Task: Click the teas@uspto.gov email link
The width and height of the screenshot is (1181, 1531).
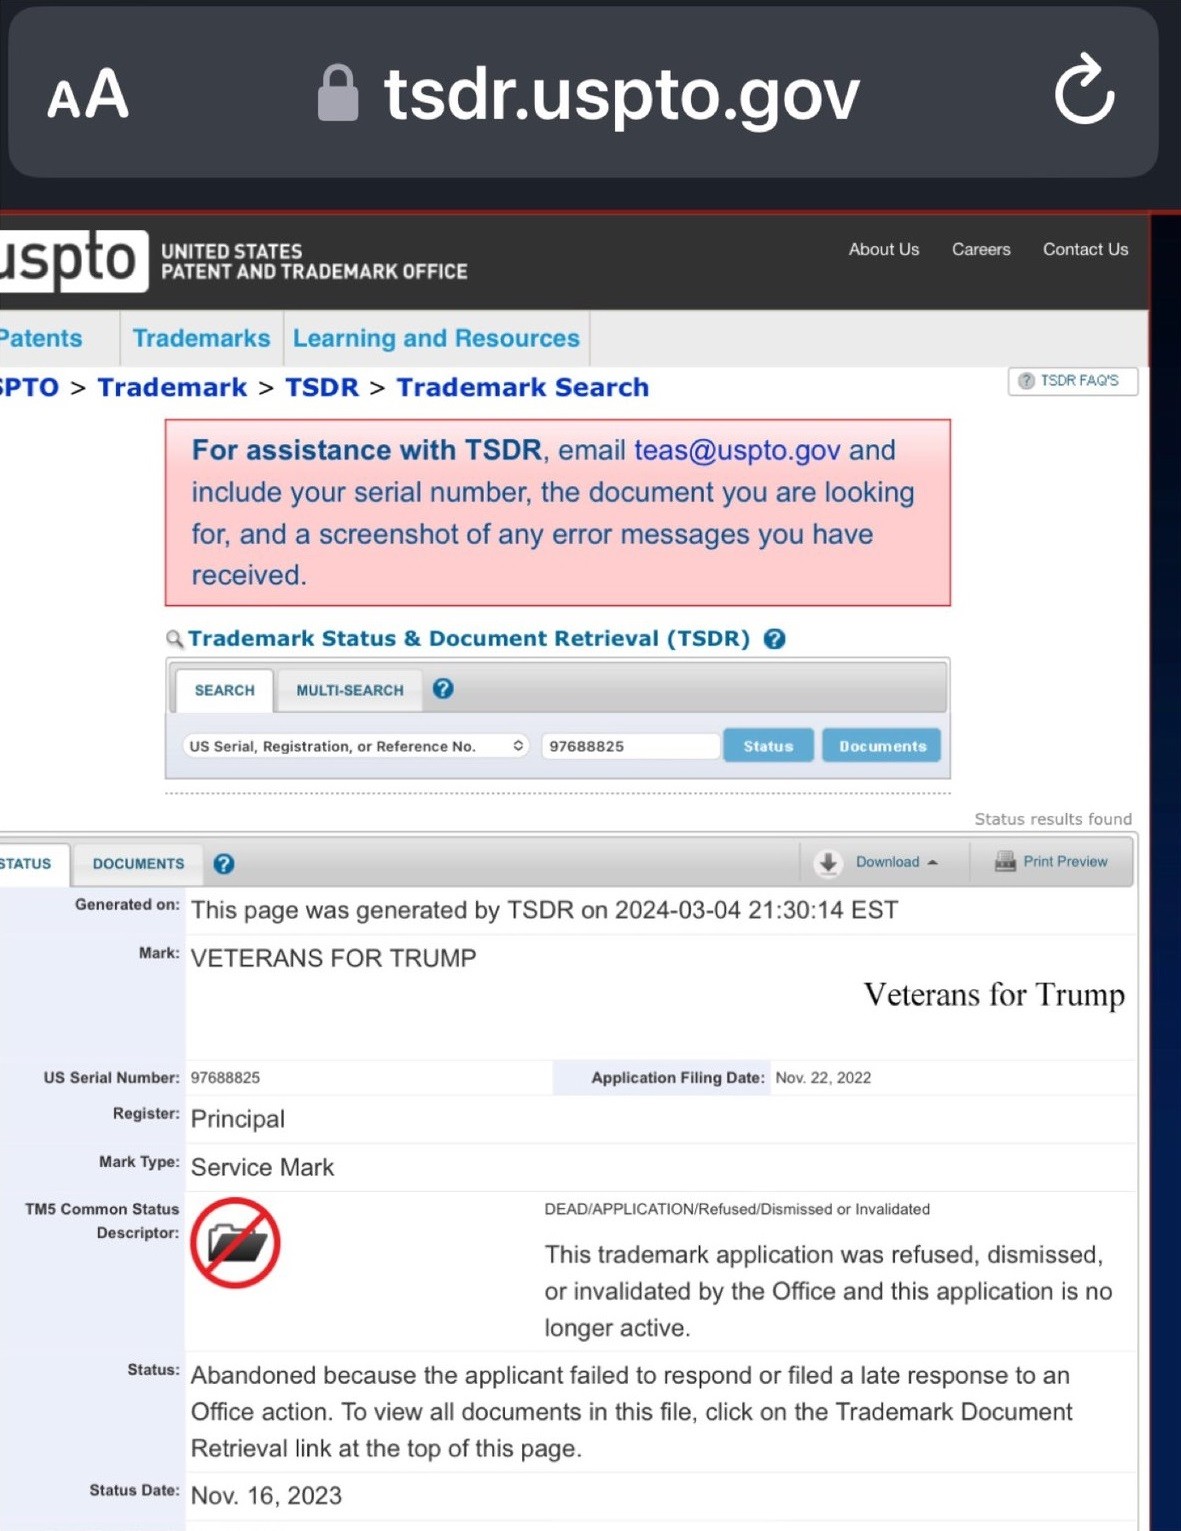Action: click(x=737, y=450)
